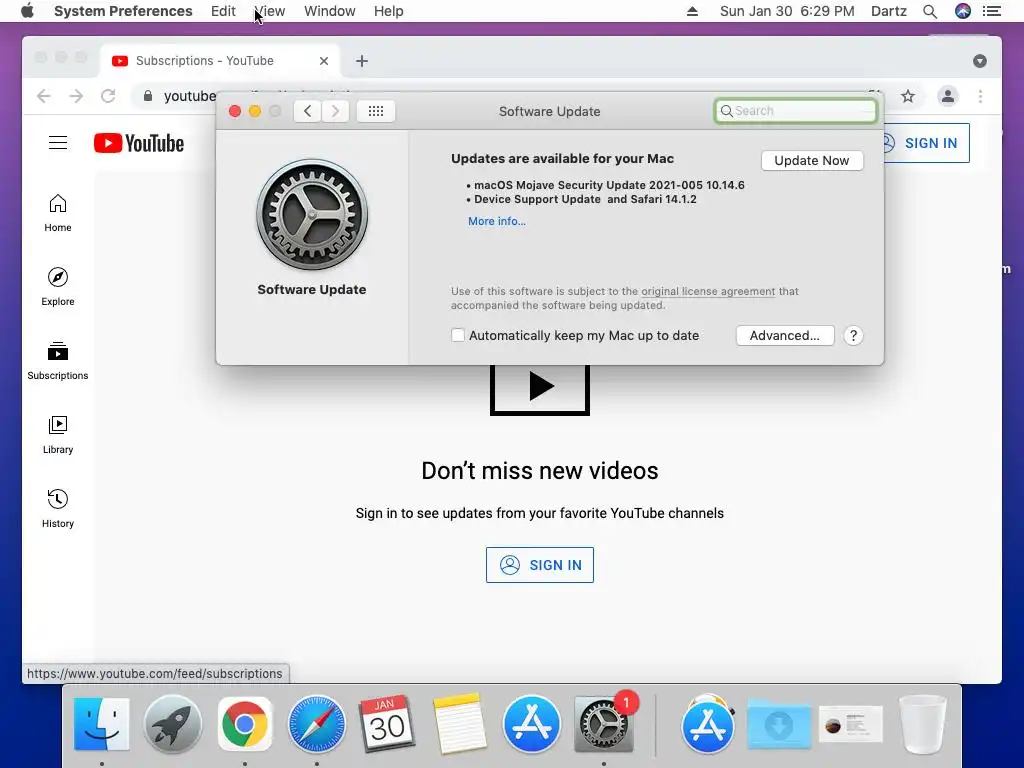The width and height of the screenshot is (1024, 768).
Task: Open Advanced... options
Action: (784, 336)
